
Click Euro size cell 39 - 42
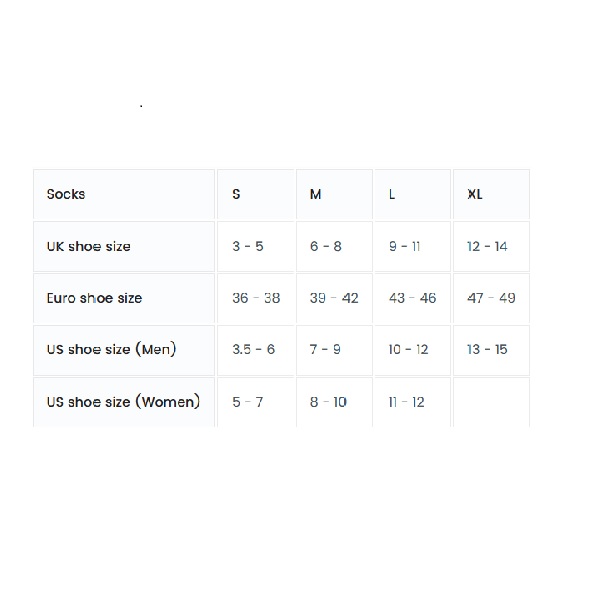click(x=334, y=298)
